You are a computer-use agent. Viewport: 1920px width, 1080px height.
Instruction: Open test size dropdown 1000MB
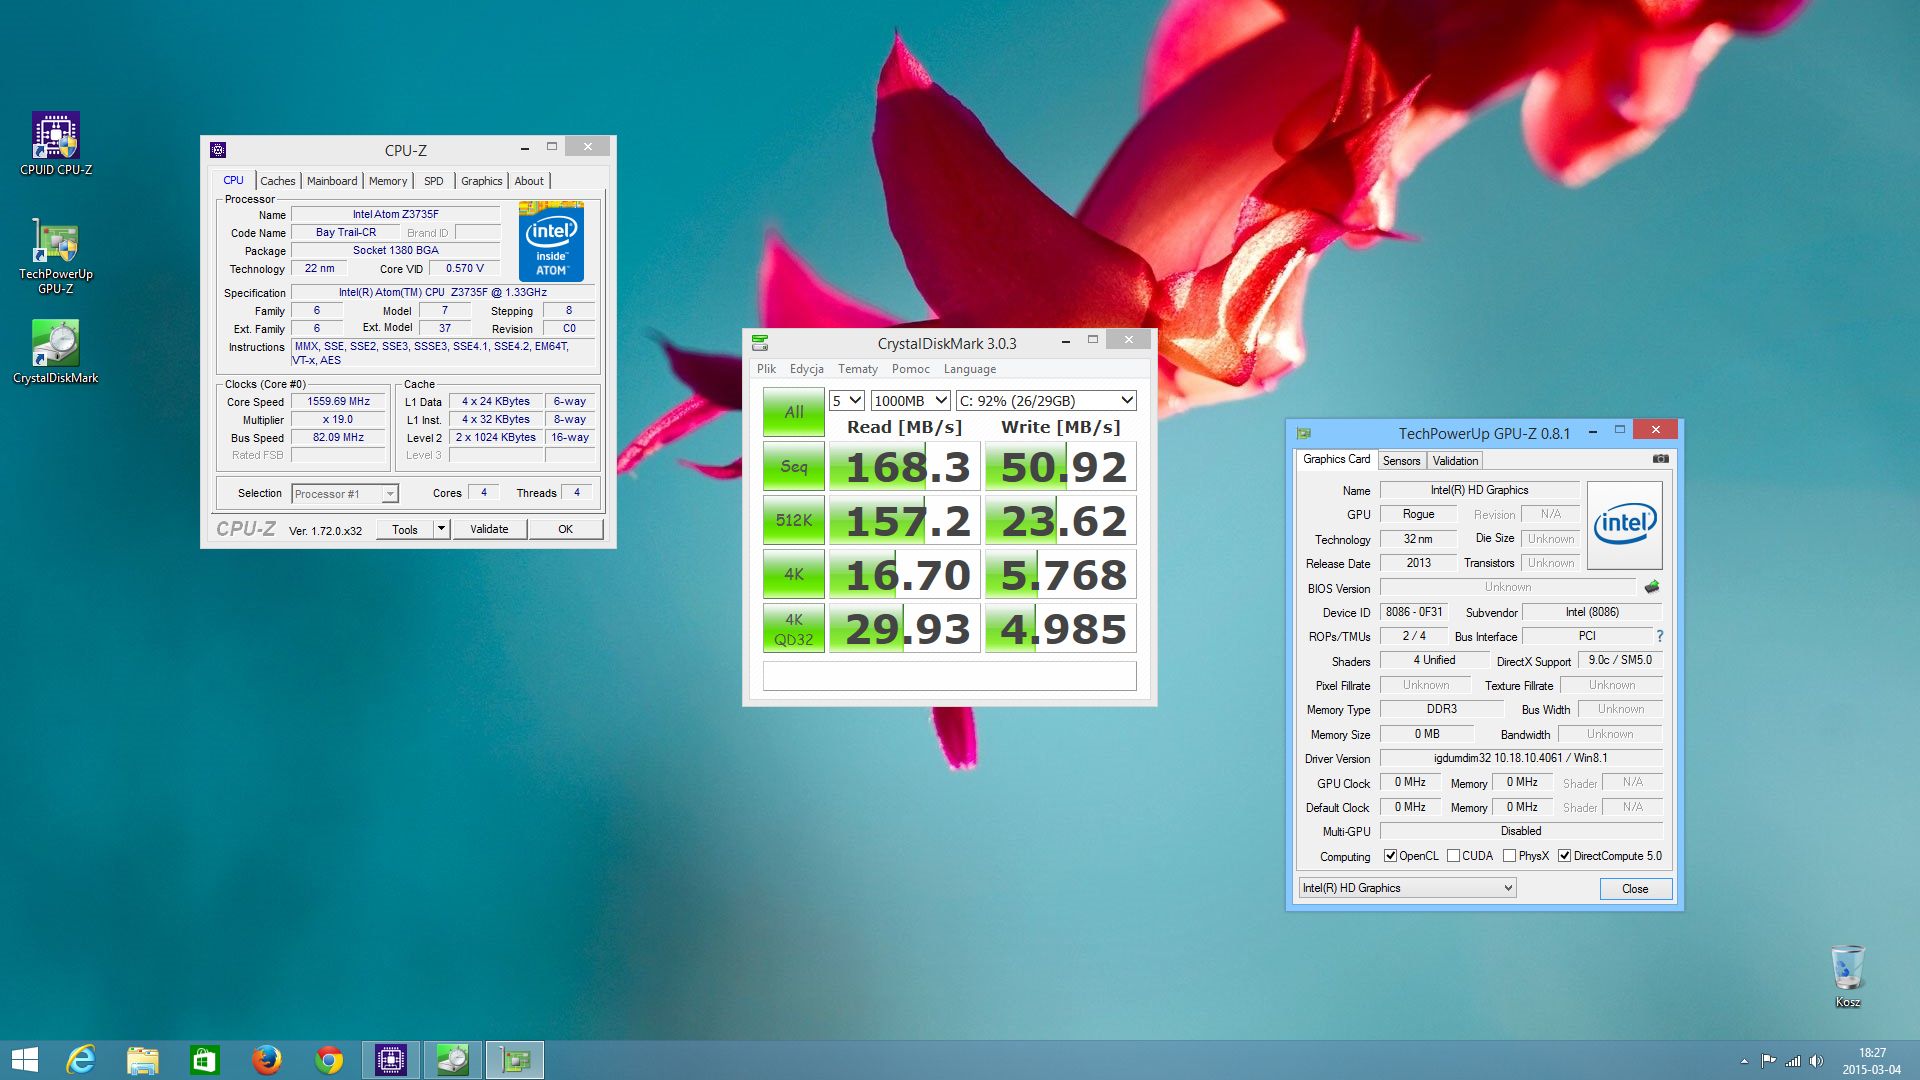pyautogui.click(x=910, y=400)
